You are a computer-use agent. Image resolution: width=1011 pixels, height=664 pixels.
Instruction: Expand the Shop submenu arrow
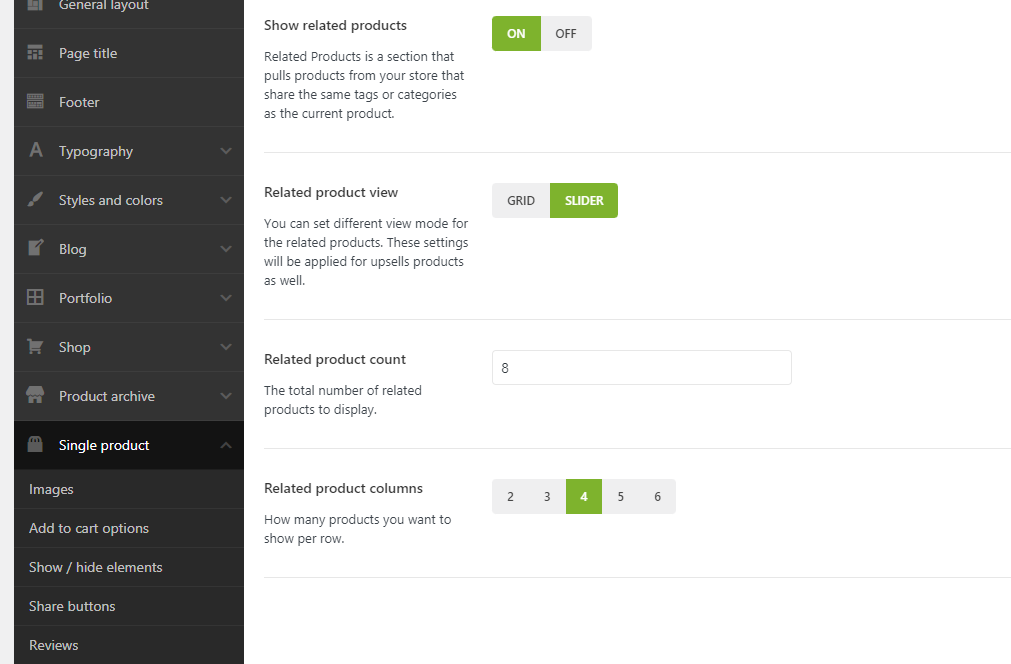point(226,347)
